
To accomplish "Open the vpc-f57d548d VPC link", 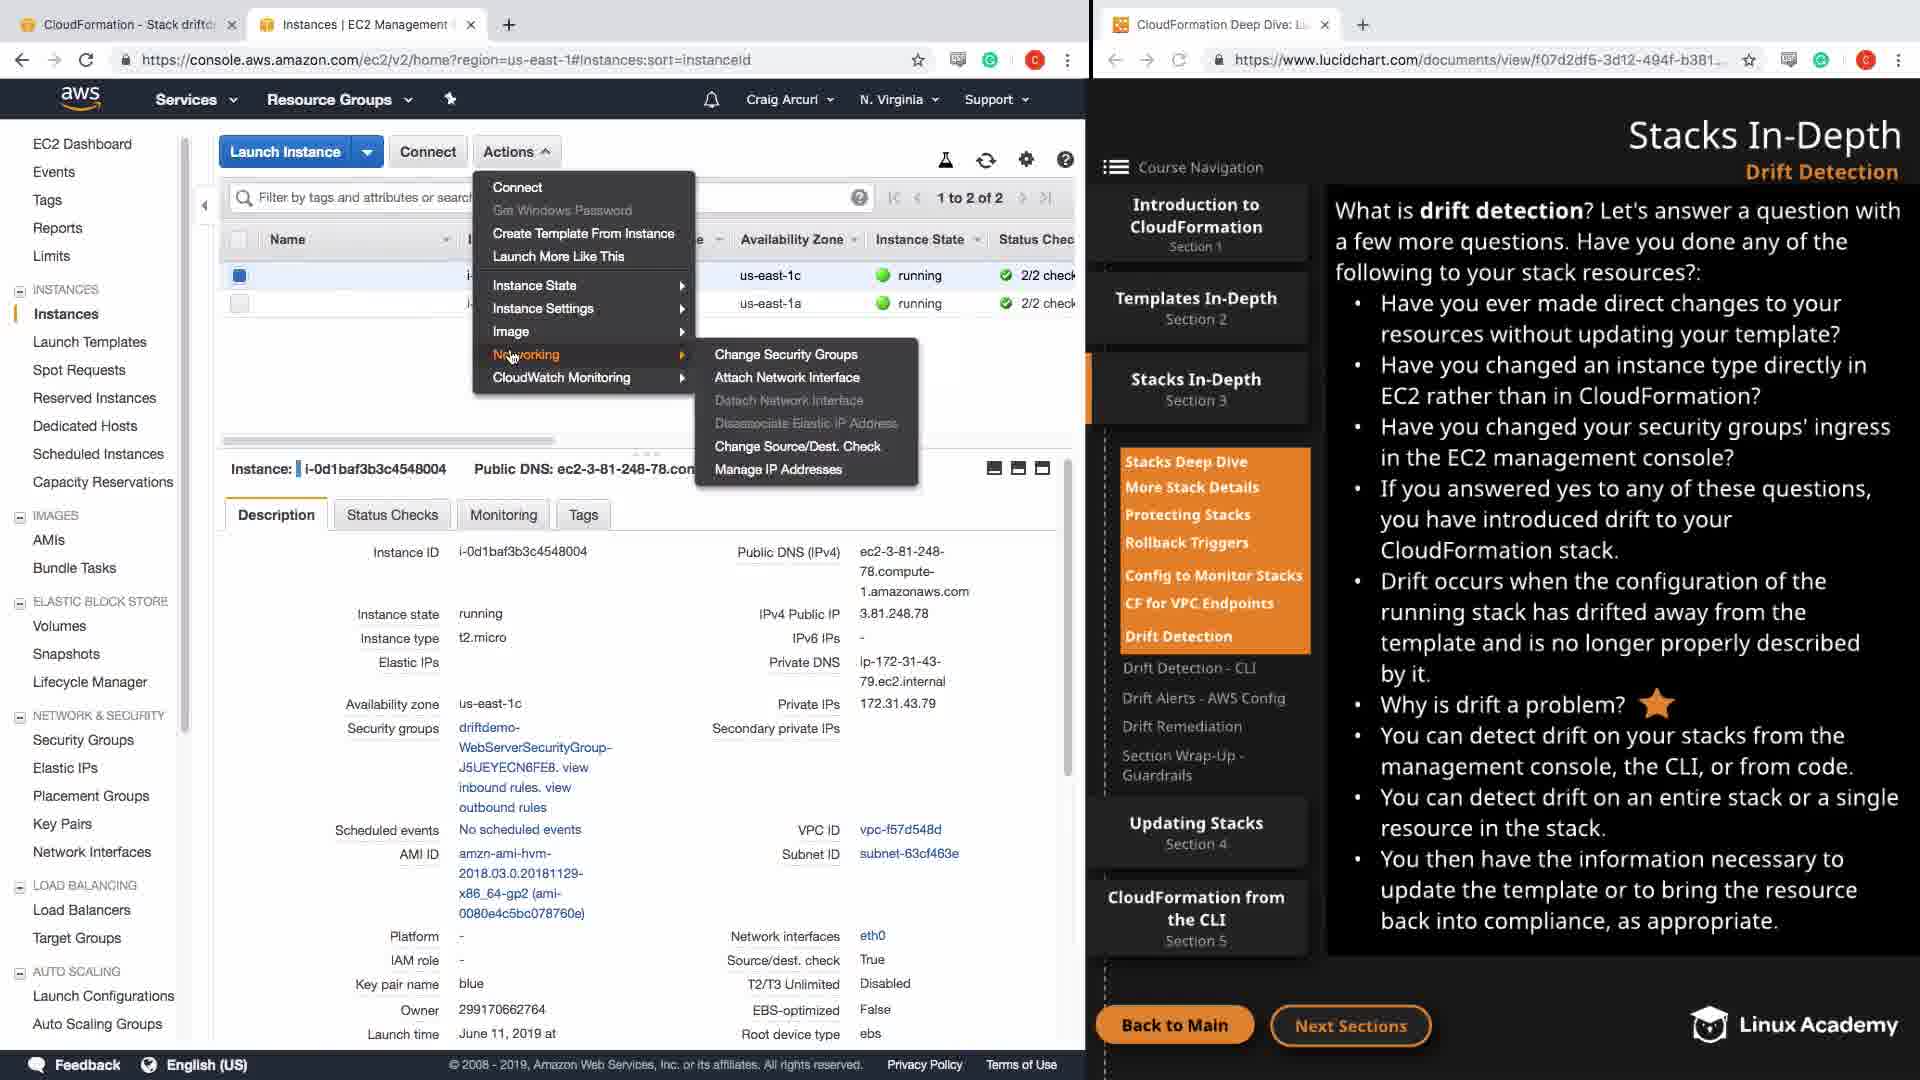I will point(900,830).
